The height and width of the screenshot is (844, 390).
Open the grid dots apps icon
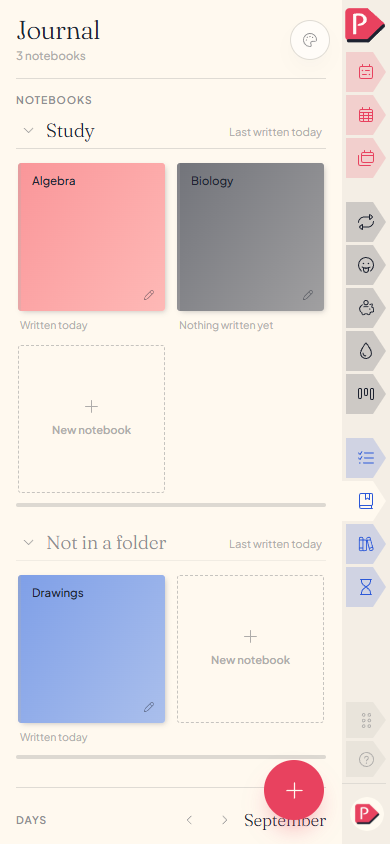pos(365,720)
